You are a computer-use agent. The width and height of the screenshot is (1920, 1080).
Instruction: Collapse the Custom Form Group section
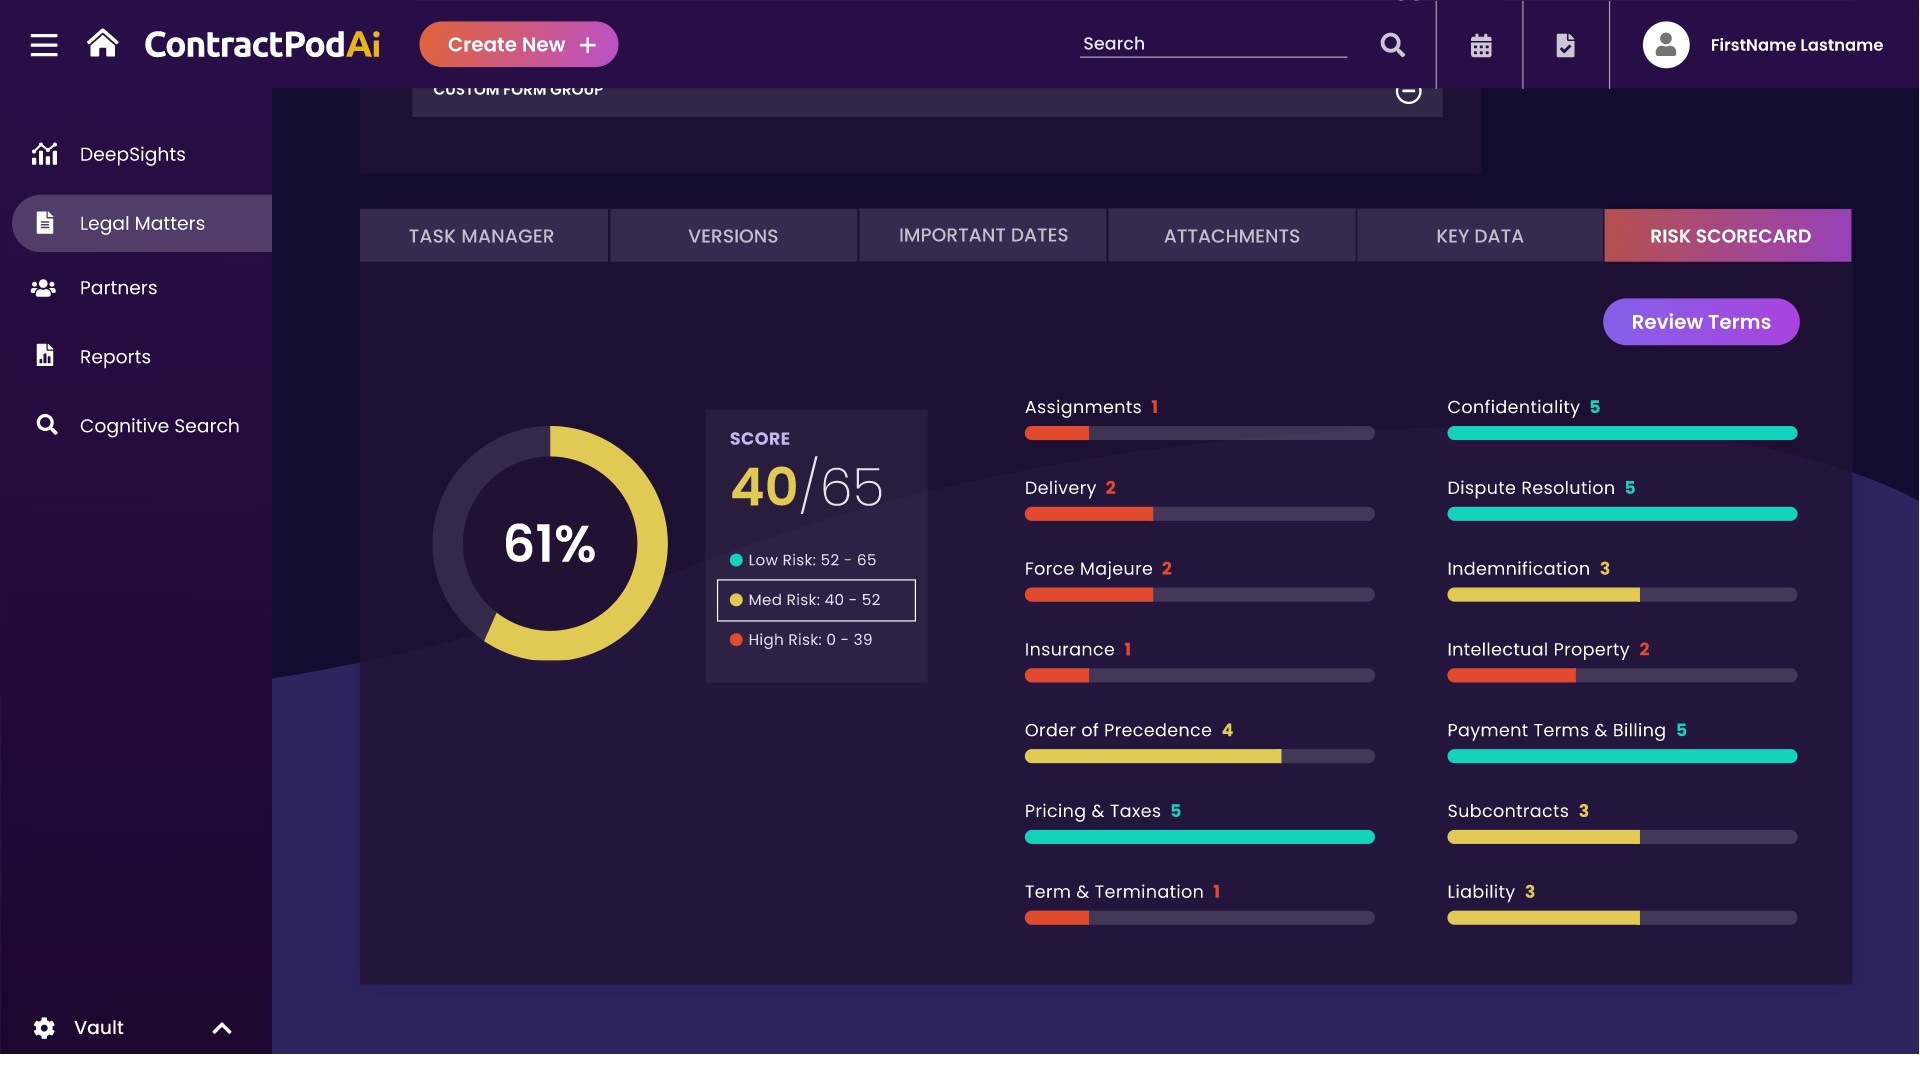tap(1408, 92)
